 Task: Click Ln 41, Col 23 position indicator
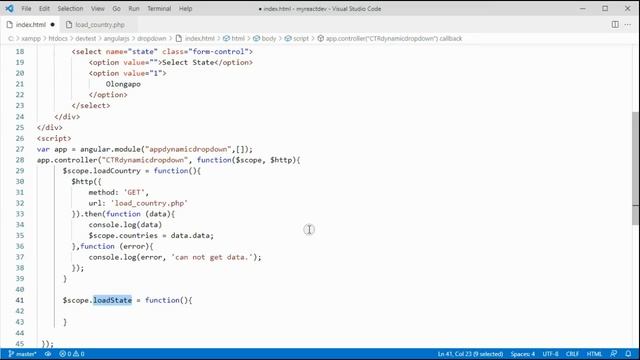470,354
